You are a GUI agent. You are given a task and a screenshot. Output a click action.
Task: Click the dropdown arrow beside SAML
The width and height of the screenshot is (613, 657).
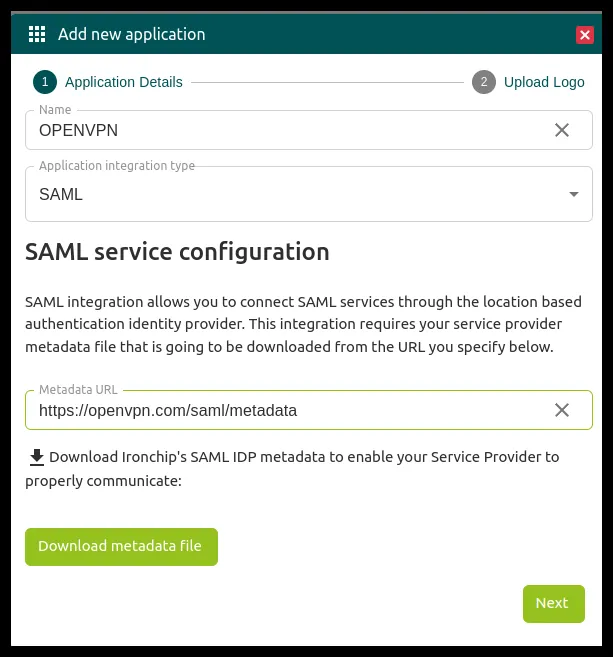pyautogui.click(x=574, y=194)
